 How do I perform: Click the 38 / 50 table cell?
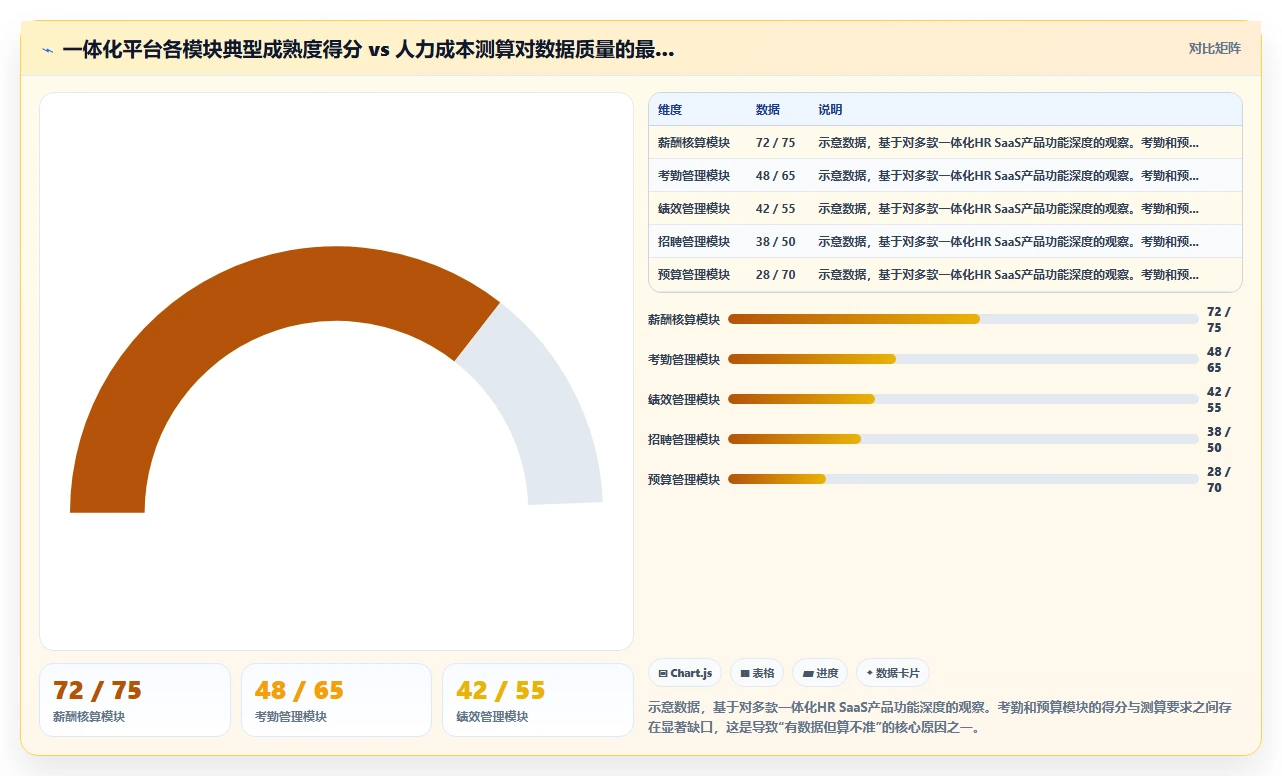pyautogui.click(x=776, y=242)
